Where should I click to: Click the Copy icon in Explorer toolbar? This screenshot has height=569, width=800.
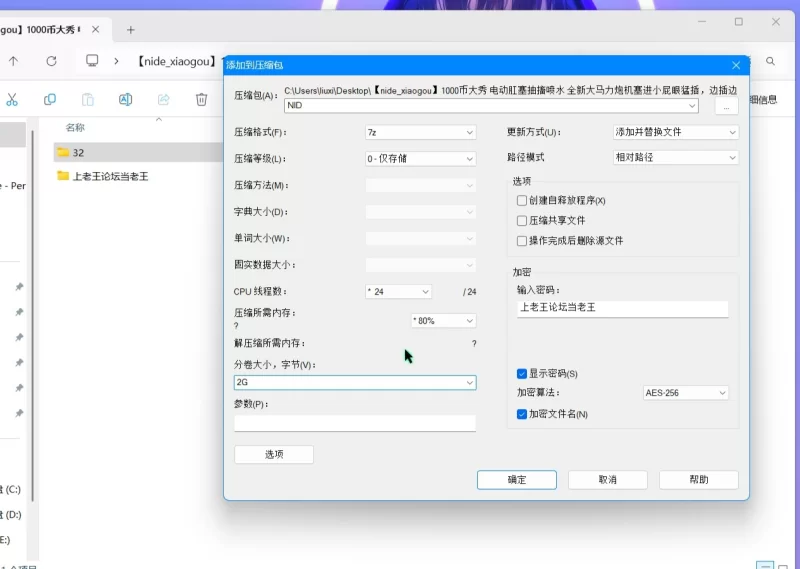click(x=50, y=99)
